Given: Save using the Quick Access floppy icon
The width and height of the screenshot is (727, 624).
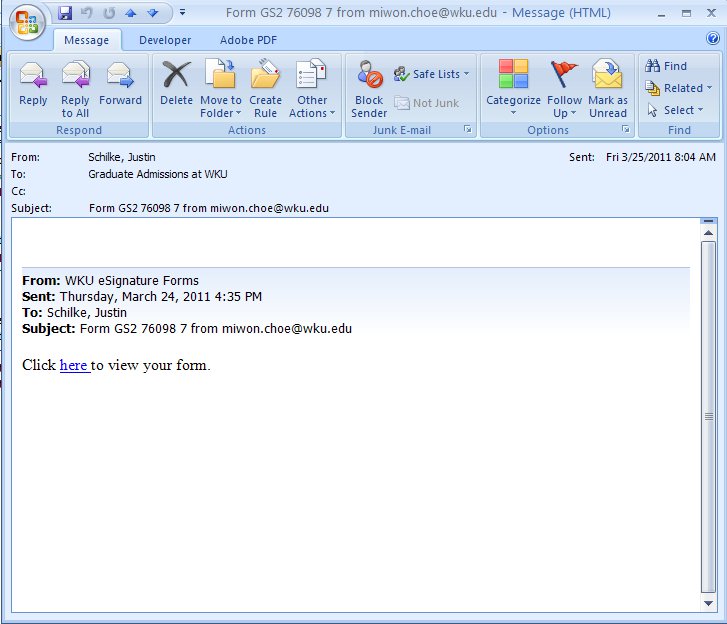Looking at the screenshot, I should click(x=65, y=13).
